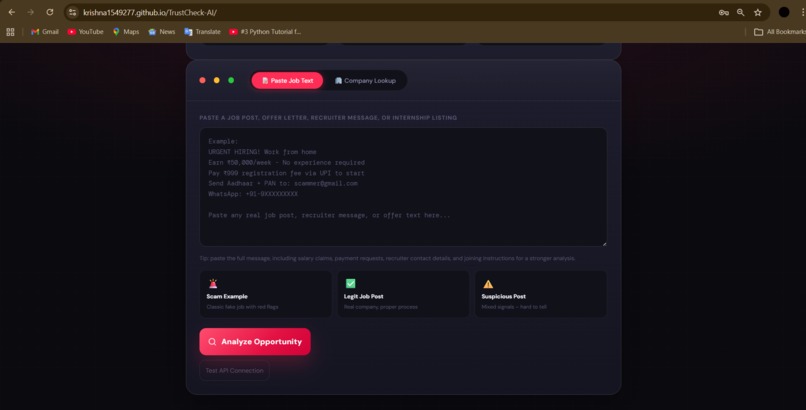Click the zoom magnifier icon in address bar

coord(741,12)
